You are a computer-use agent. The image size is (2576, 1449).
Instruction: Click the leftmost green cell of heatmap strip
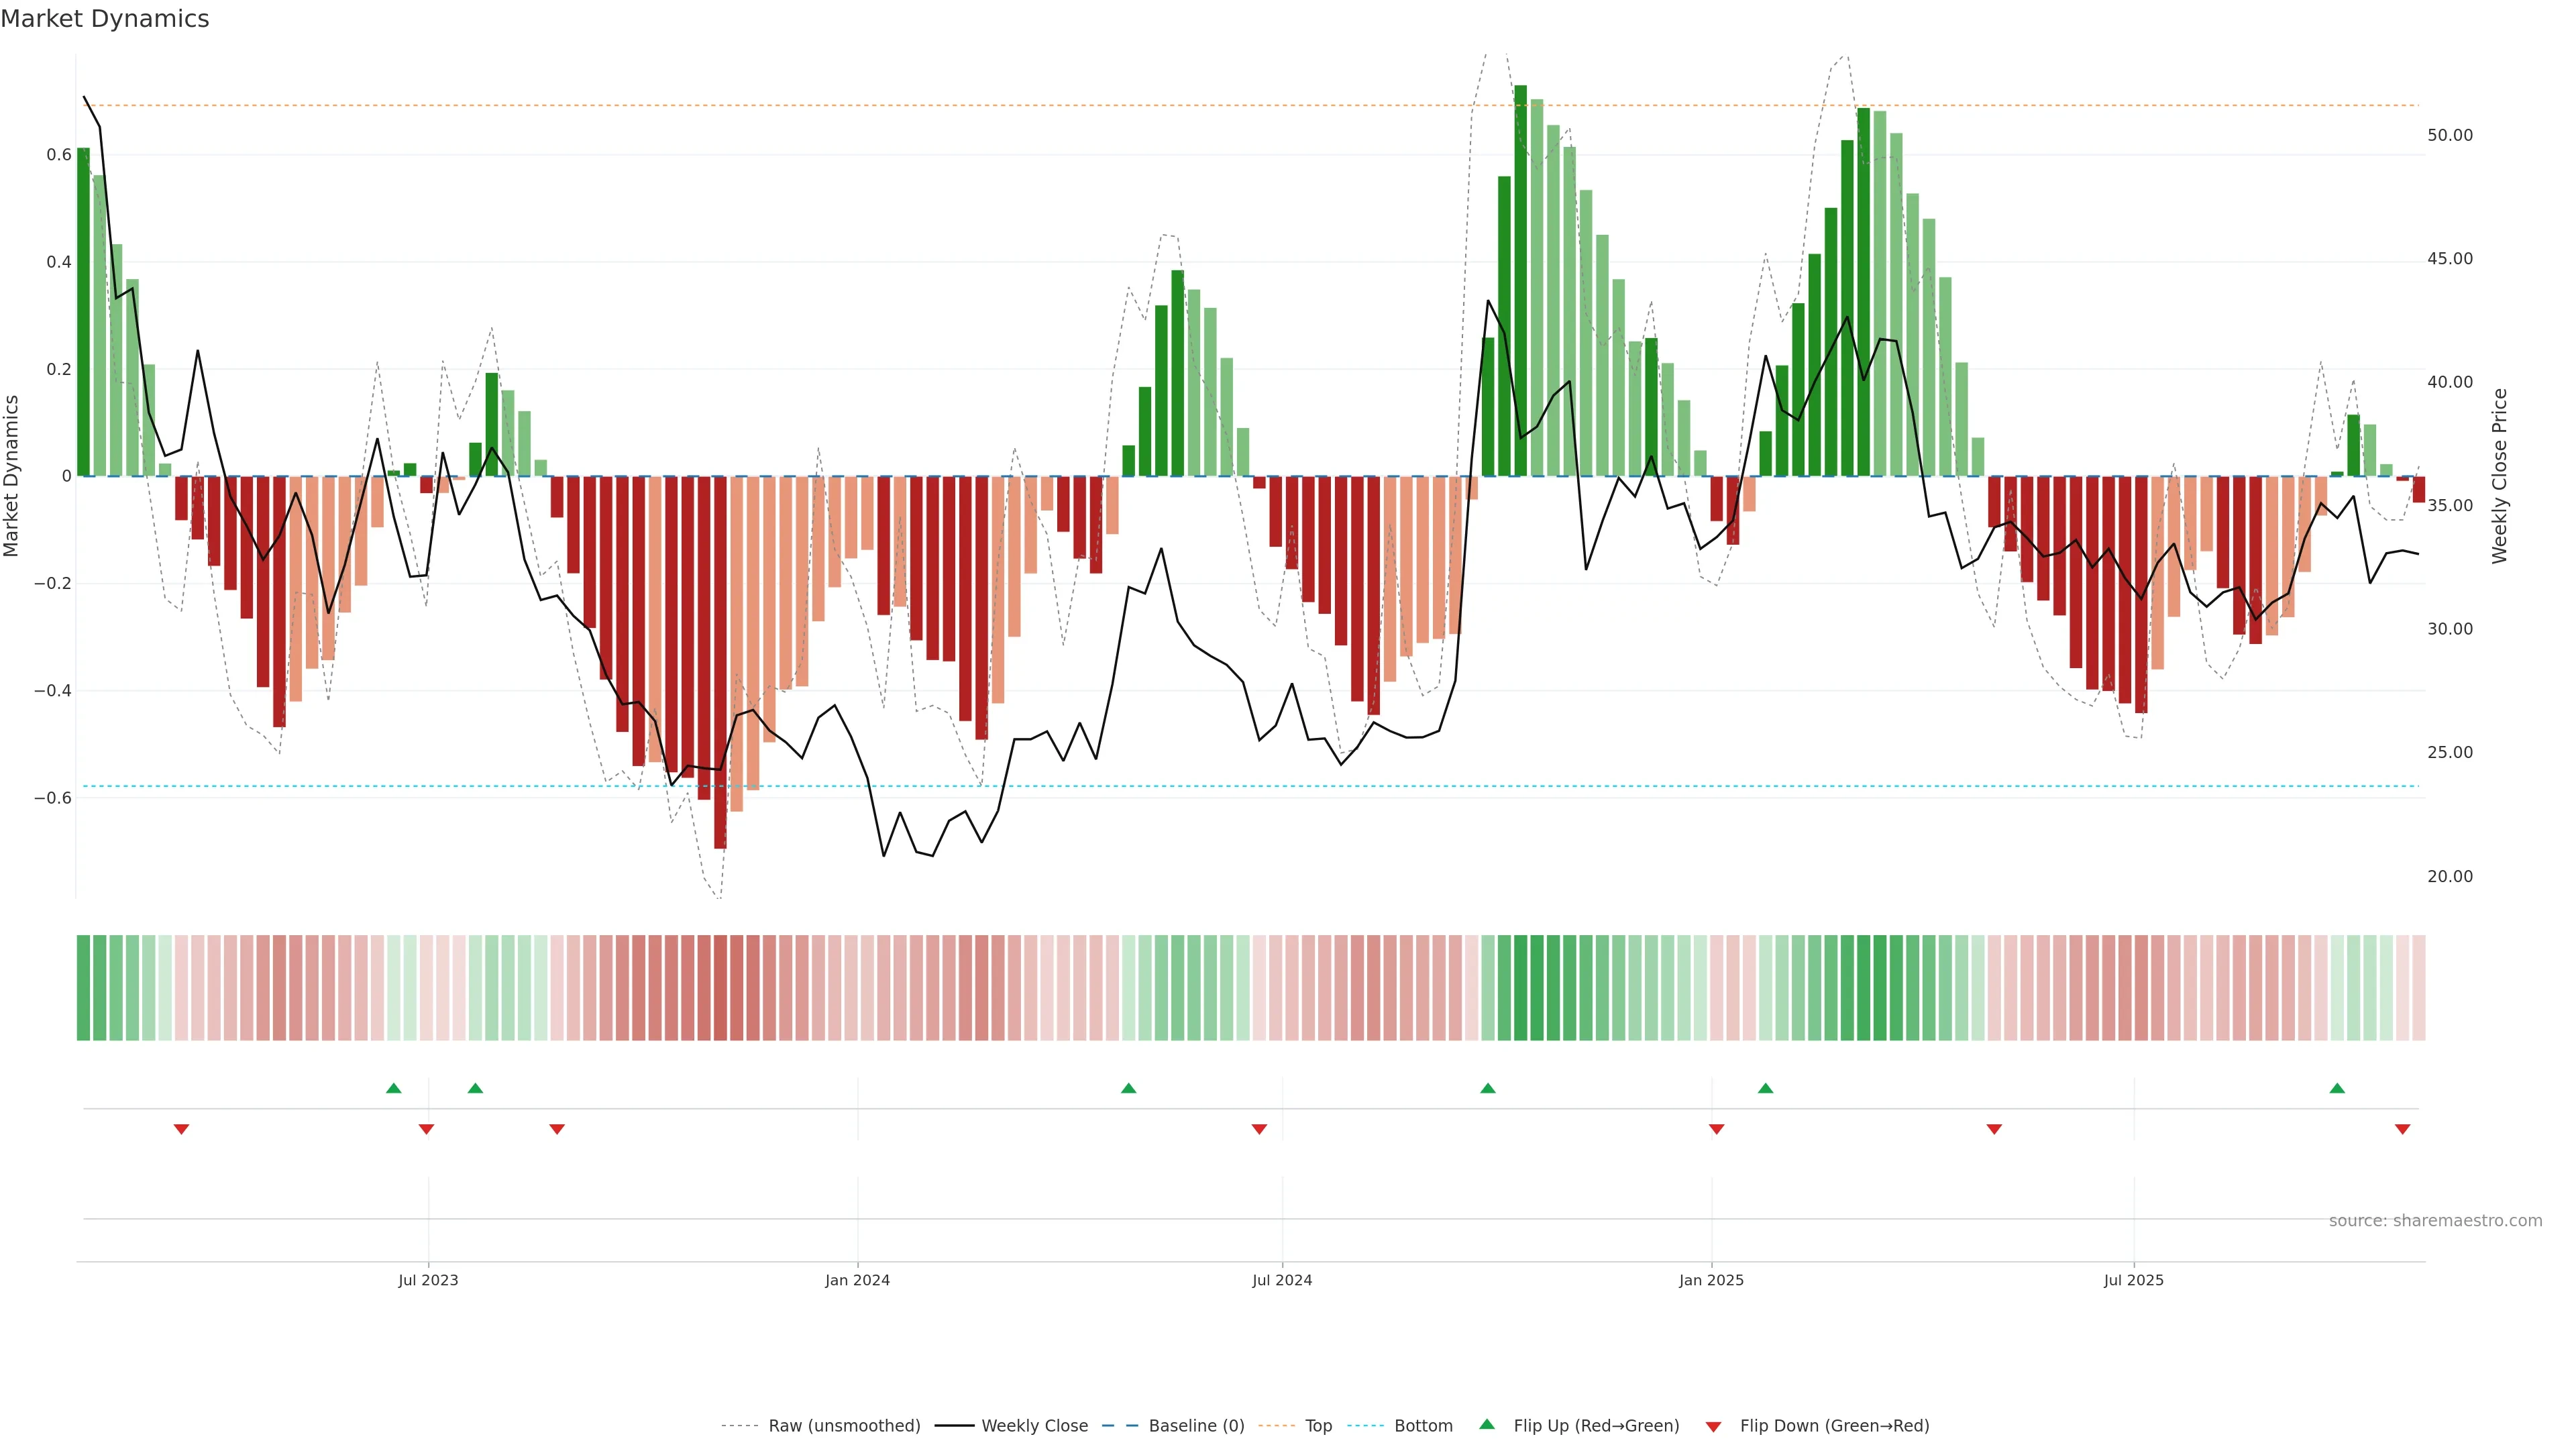(x=83, y=988)
